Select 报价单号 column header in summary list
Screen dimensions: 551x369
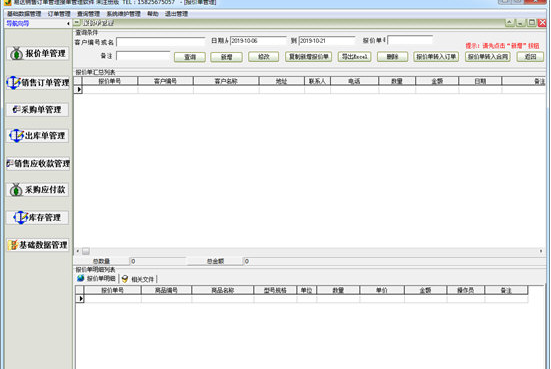coord(110,81)
